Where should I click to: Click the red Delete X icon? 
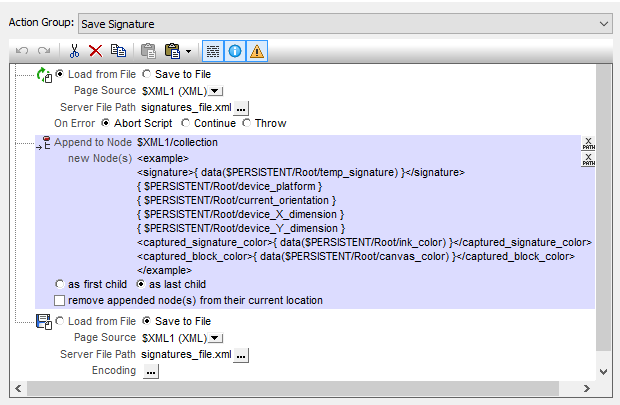96,50
